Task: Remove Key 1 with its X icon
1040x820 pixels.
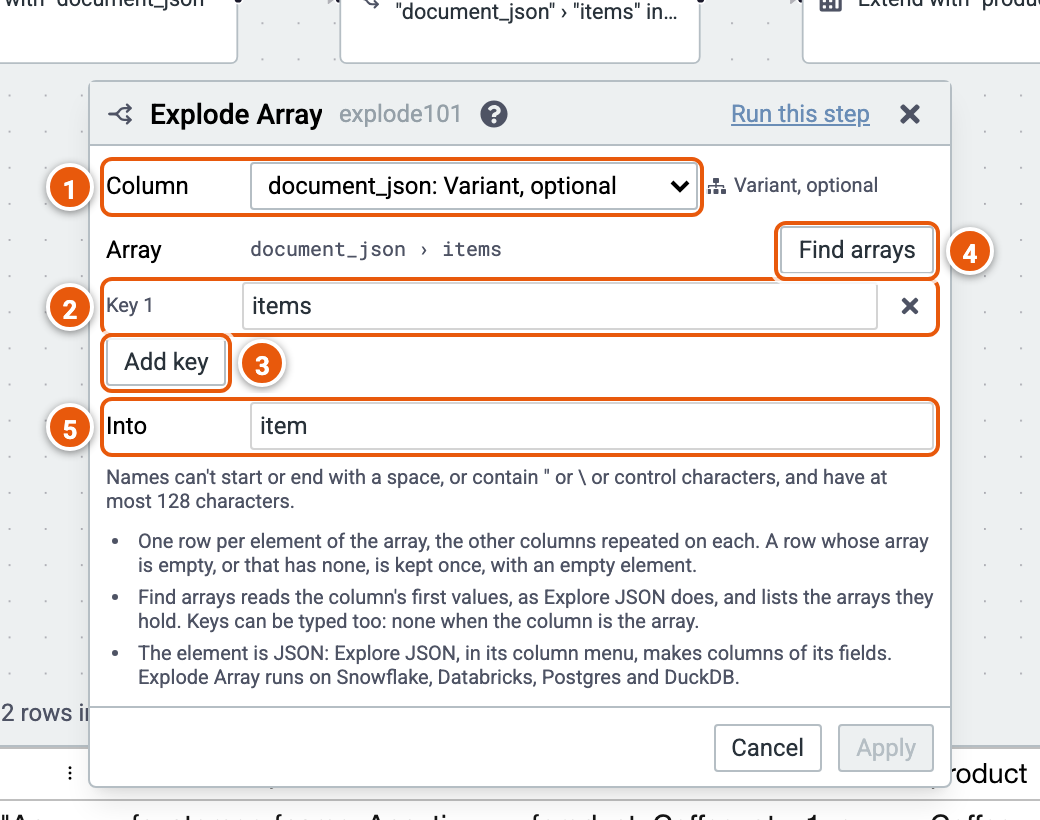Action: pos(910,306)
